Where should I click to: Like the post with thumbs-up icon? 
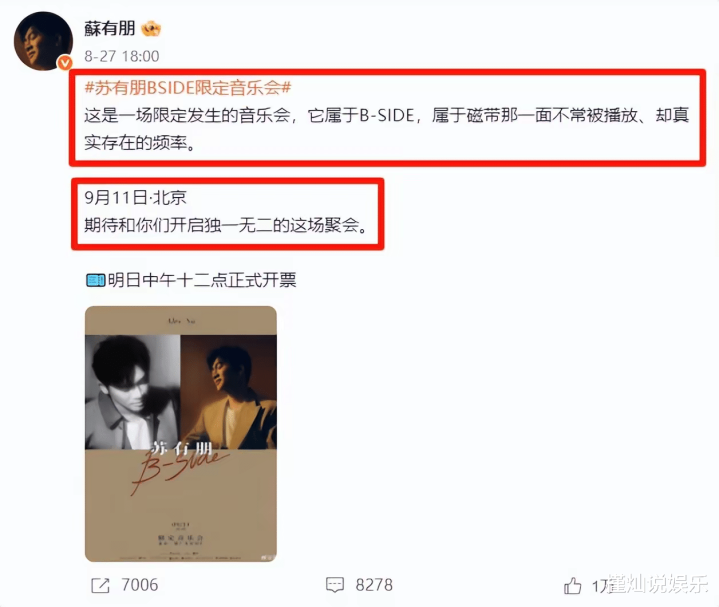(x=572, y=585)
